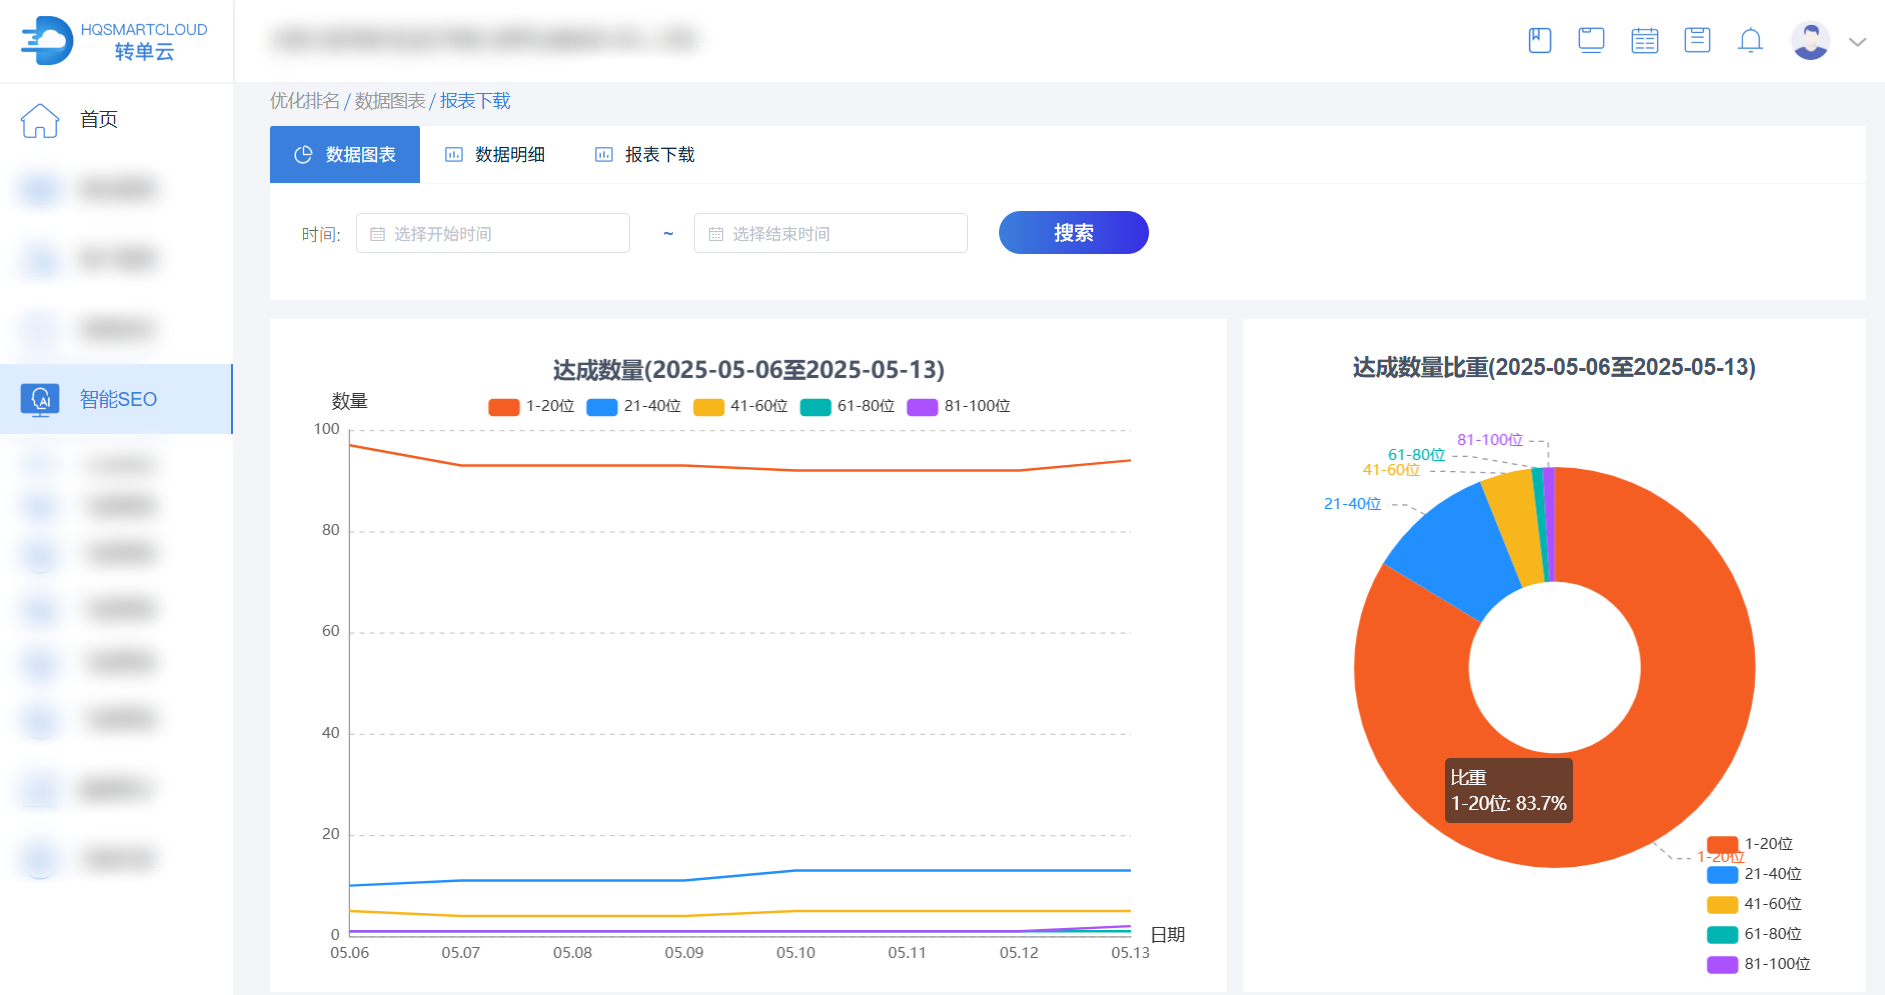Toggle 21-40位 in pie chart legend
This screenshot has height=995, width=1885.
1754,874
